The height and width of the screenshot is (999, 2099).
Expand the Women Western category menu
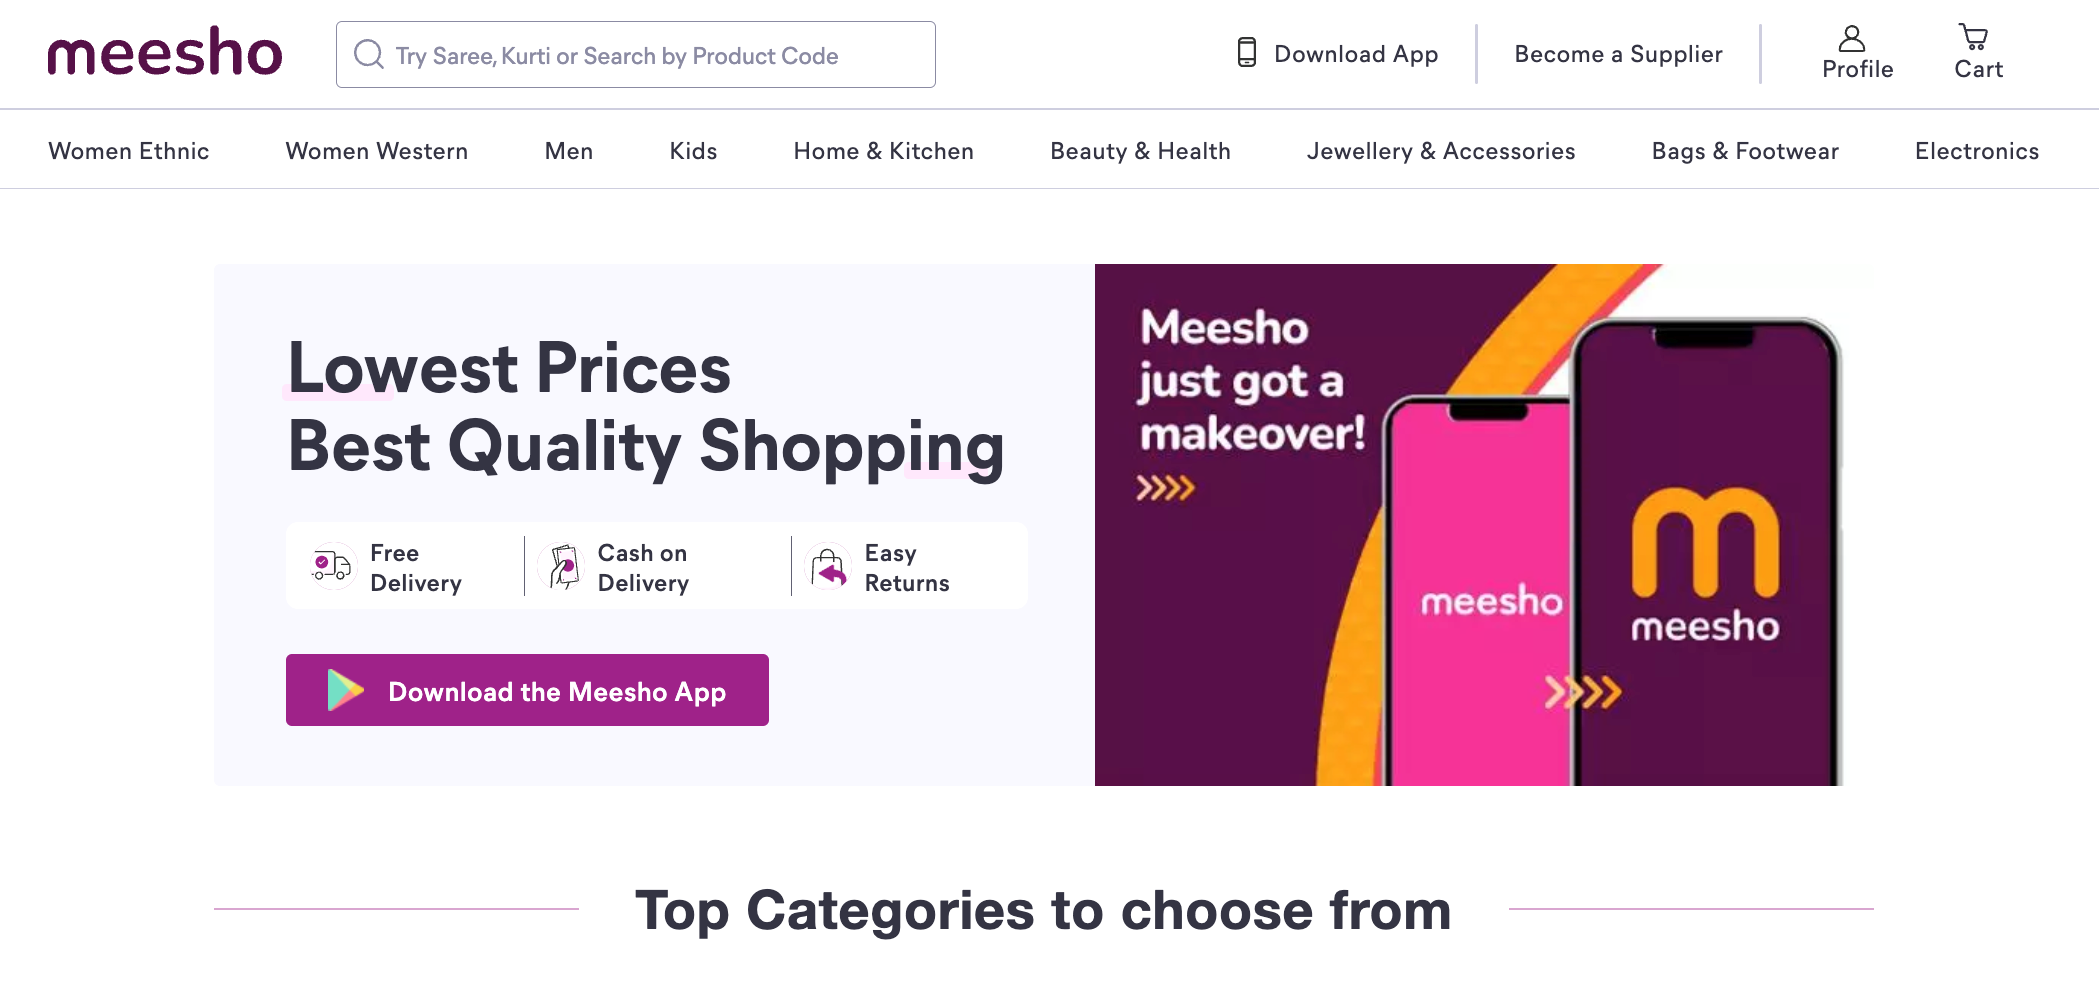click(x=376, y=151)
